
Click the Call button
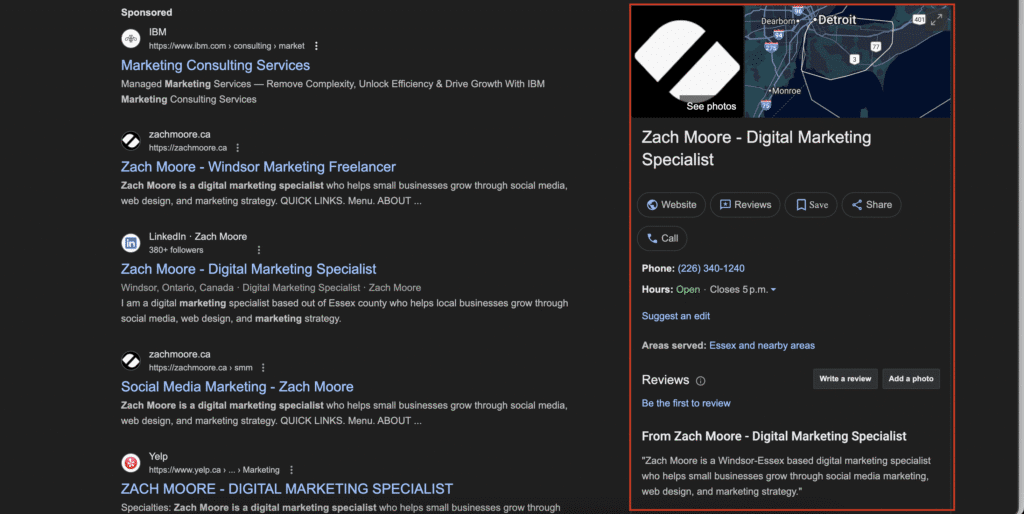pyautogui.click(x=661, y=238)
